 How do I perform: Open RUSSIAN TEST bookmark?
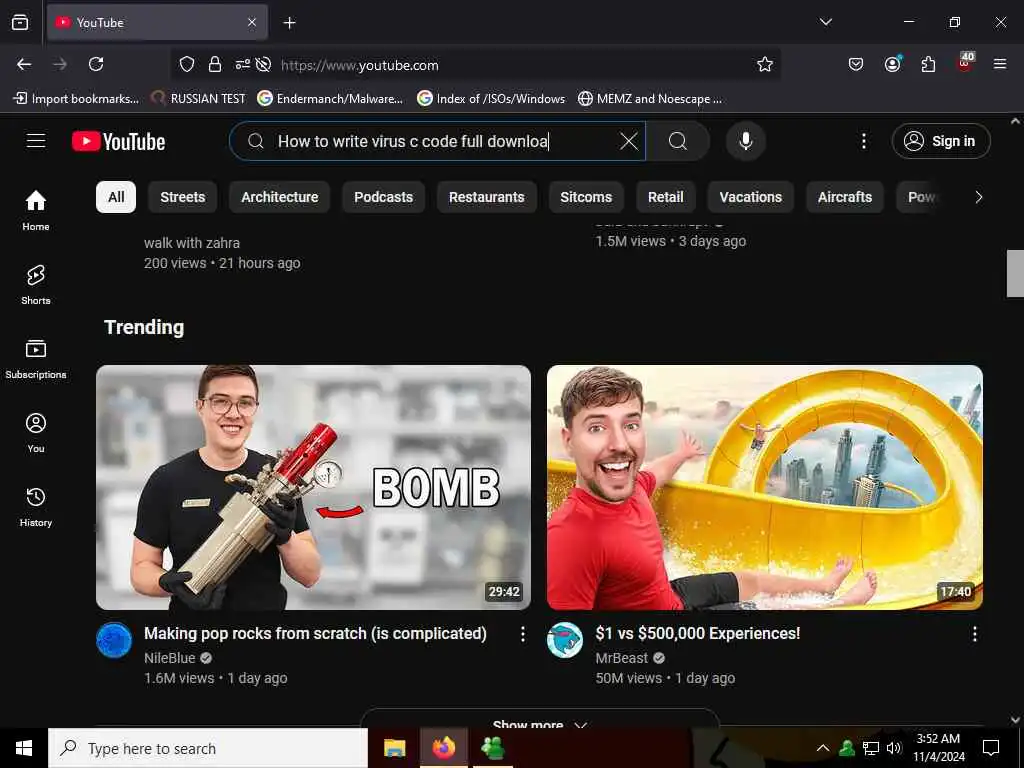[x=199, y=99]
